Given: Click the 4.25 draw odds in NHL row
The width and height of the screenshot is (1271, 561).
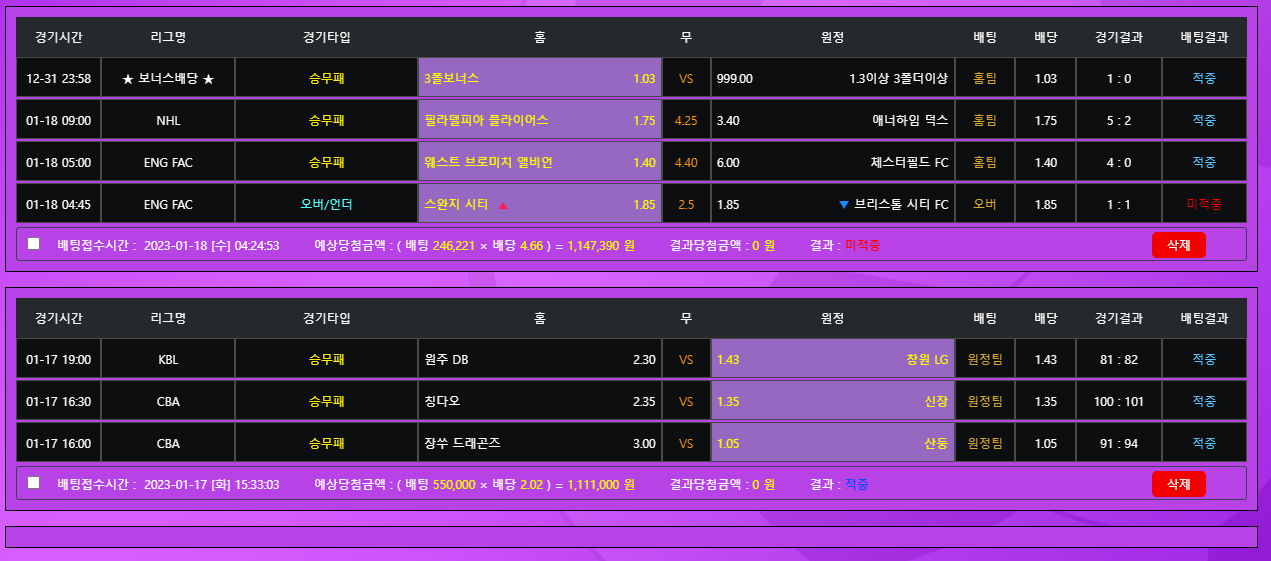Looking at the screenshot, I should point(686,121).
